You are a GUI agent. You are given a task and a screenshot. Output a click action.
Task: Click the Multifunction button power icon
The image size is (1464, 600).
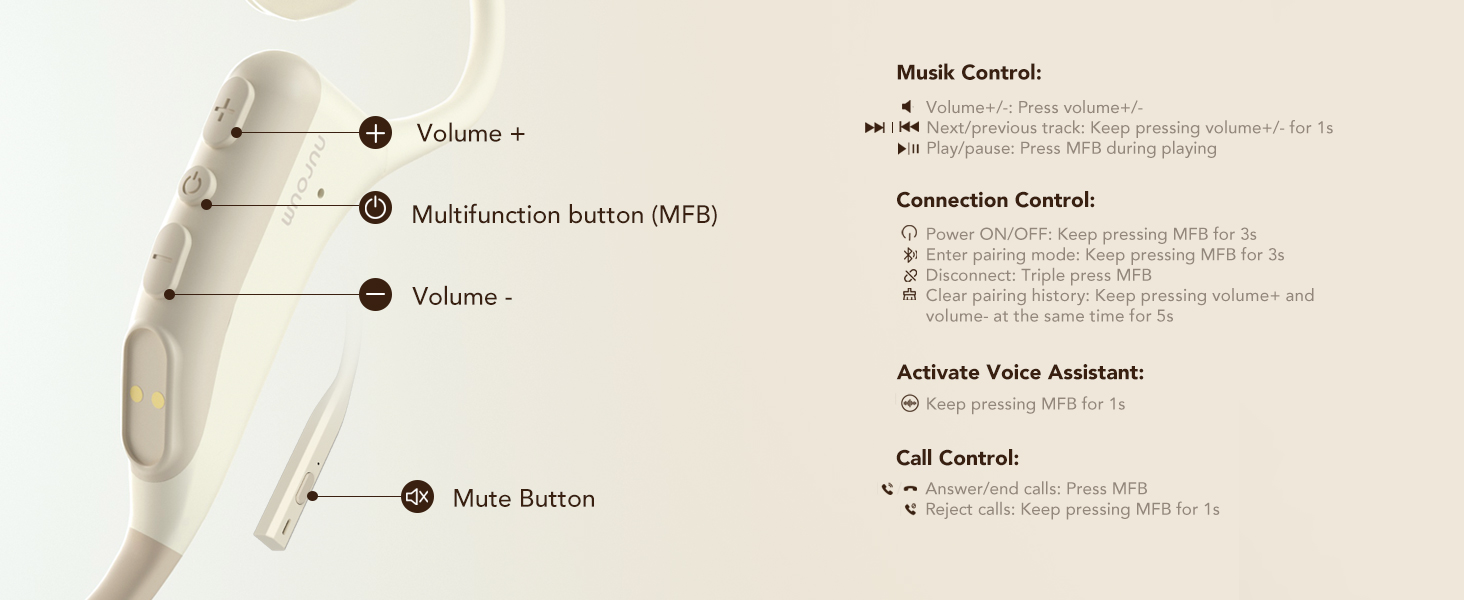375,209
